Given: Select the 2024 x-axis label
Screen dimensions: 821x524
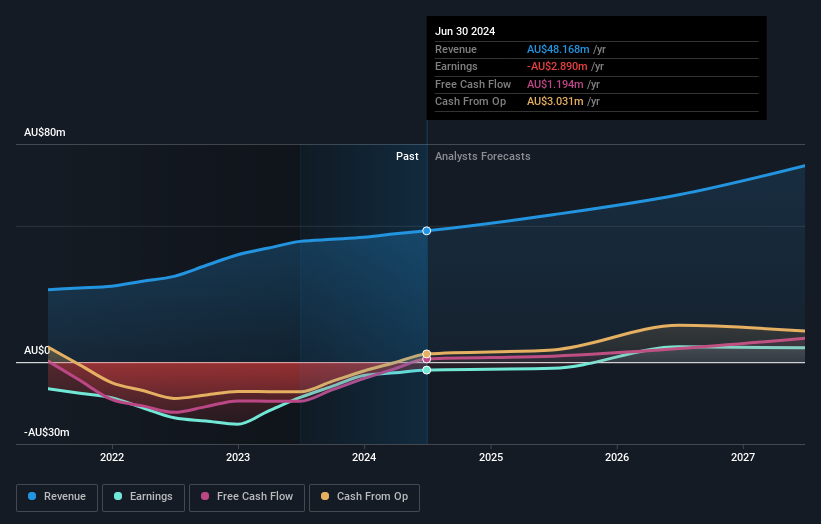Looking at the screenshot, I should click(x=364, y=458).
